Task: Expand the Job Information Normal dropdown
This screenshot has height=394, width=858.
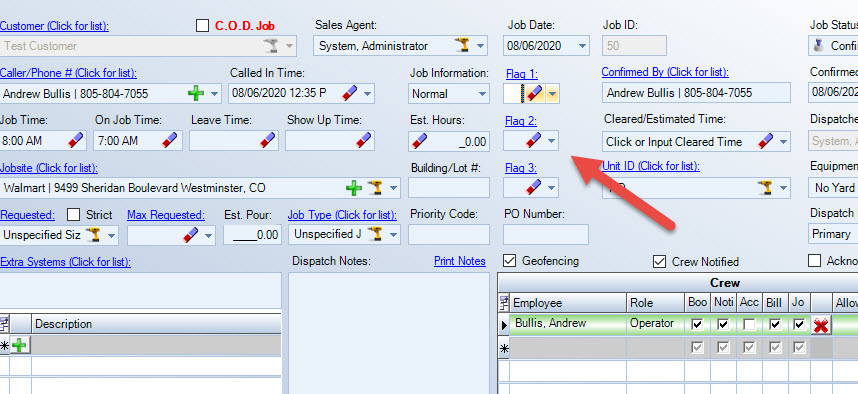Action: click(482, 94)
